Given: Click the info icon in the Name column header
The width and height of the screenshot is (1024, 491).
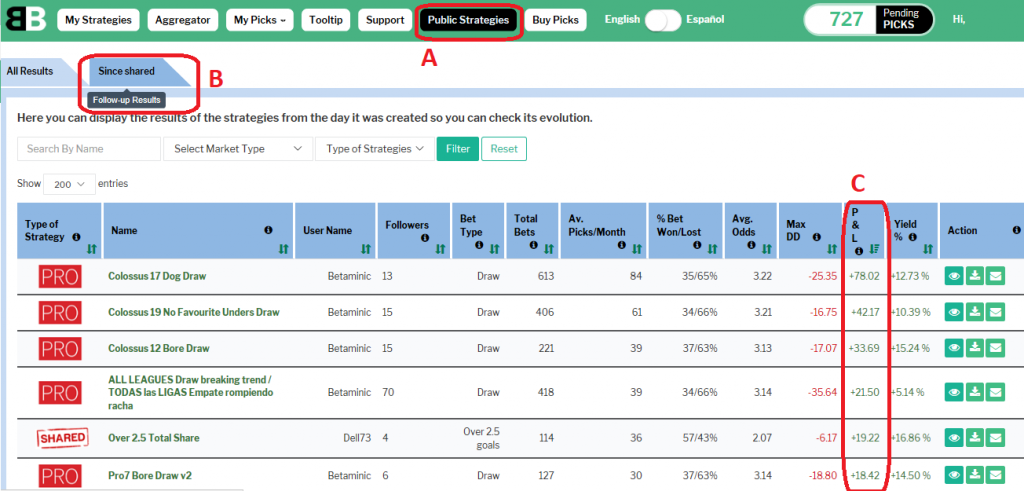Looking at the screenshot, I should (268, 230).
